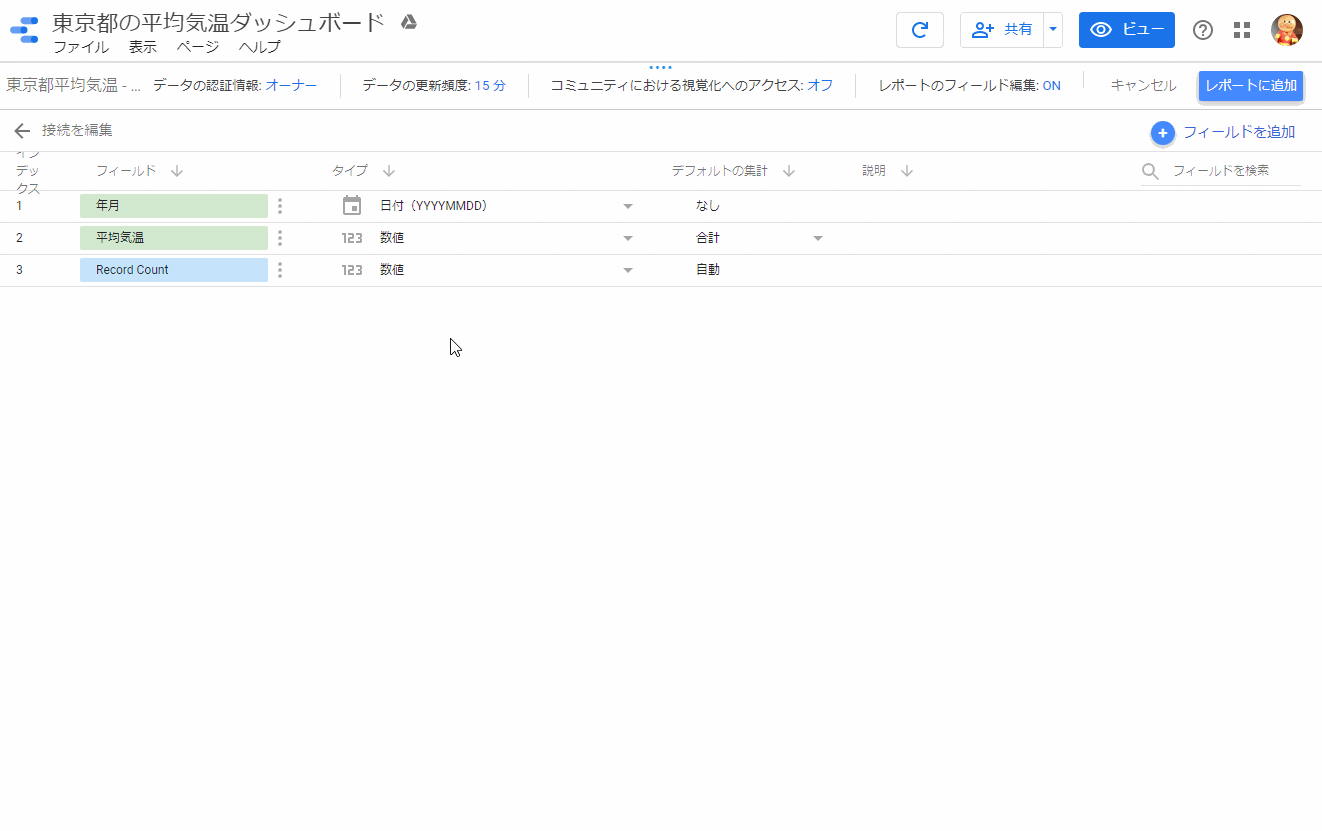
Task: Click the 123 numeric type icon for 平均気温
Action: point(351,237)
